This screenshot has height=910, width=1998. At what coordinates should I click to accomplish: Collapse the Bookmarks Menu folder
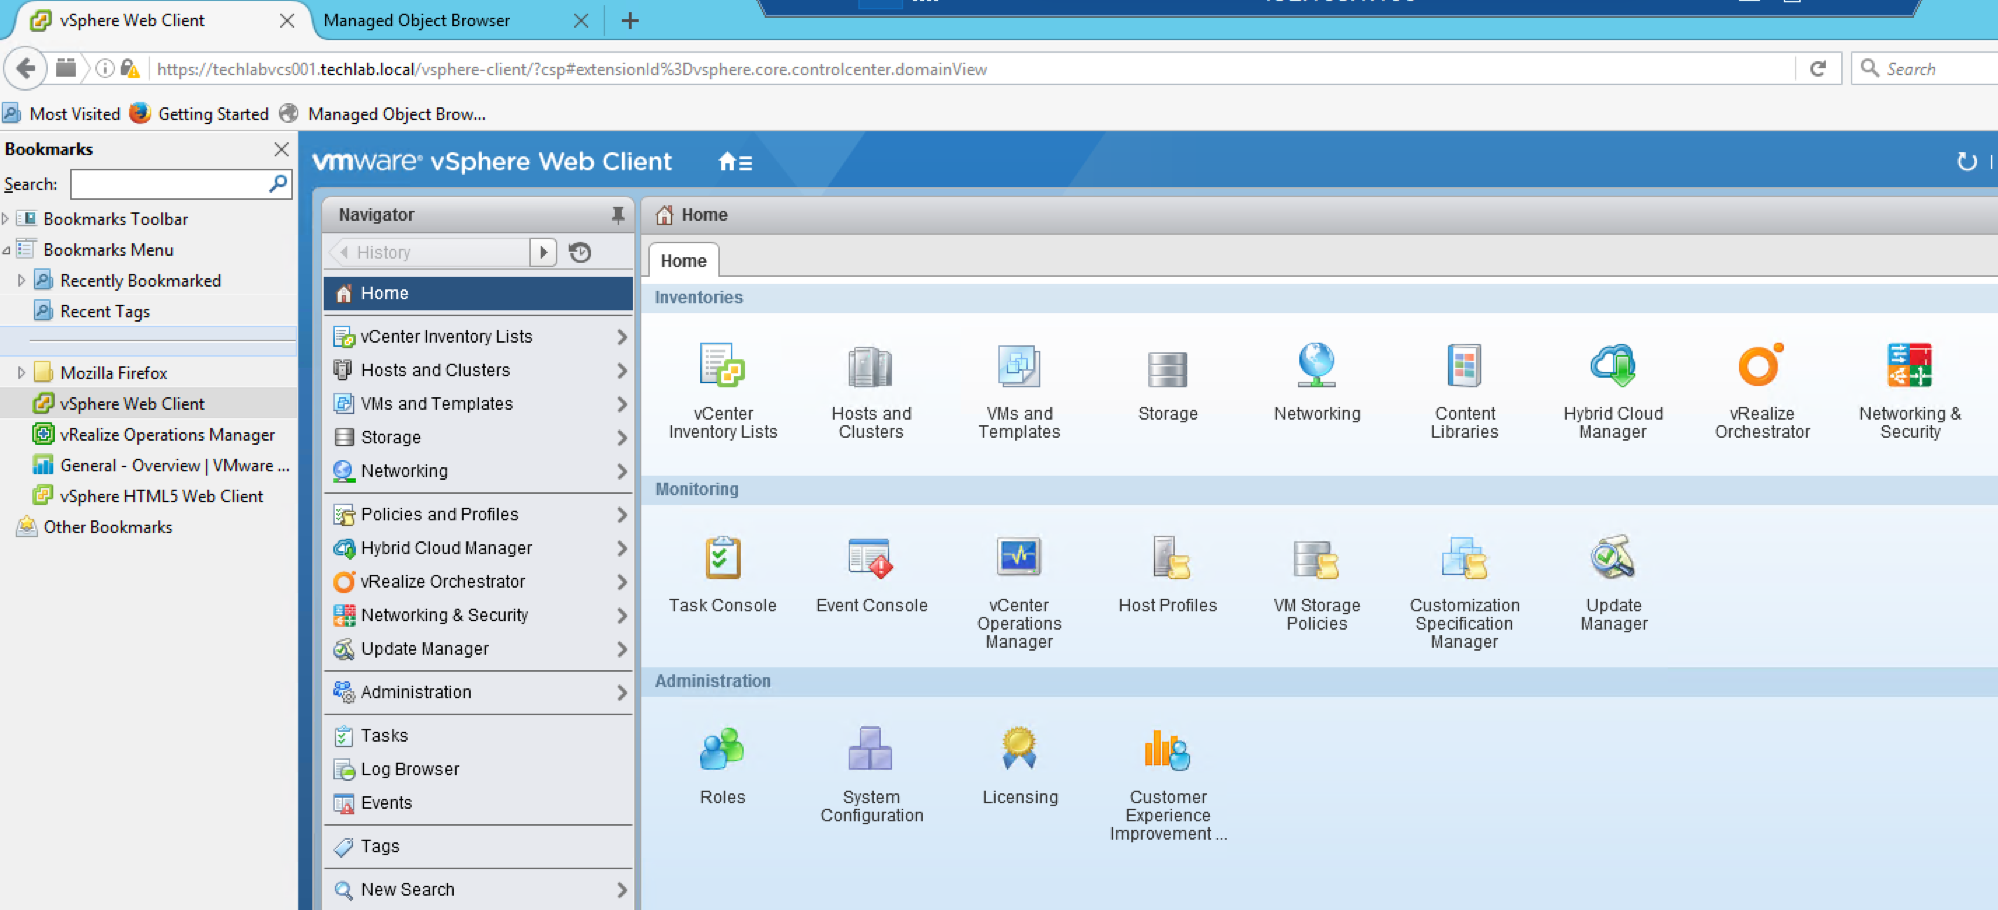point(6,250)
